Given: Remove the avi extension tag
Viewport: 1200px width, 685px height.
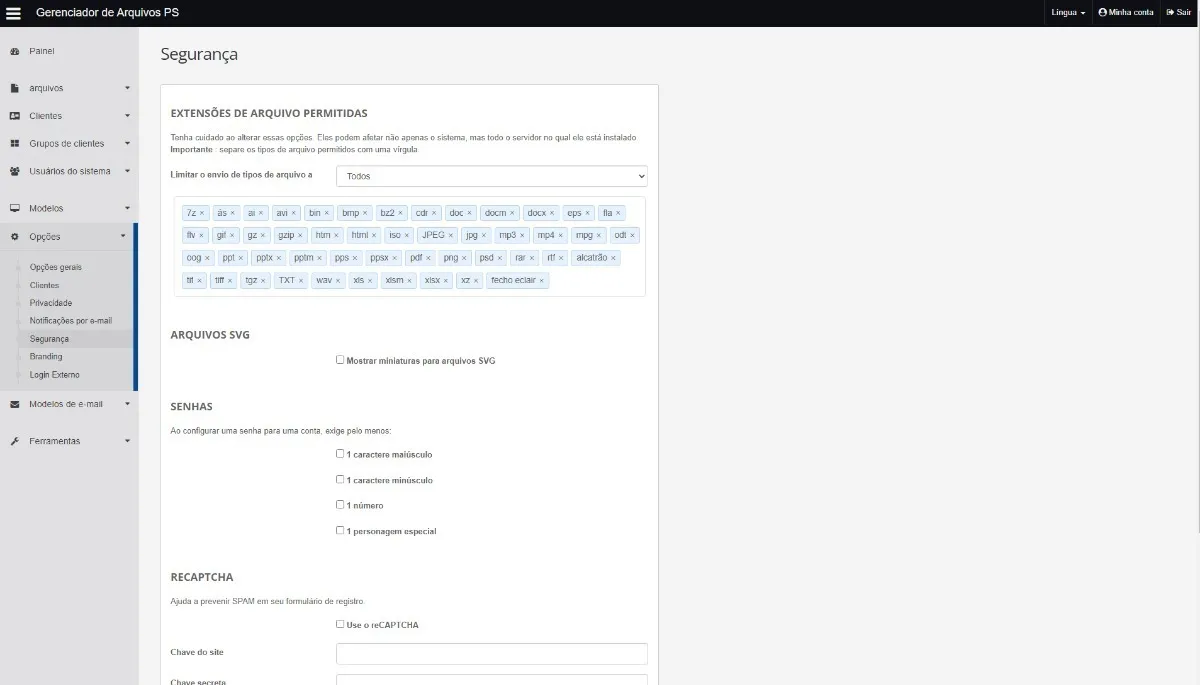Looking at the screenshot, I should coord(293,213).
